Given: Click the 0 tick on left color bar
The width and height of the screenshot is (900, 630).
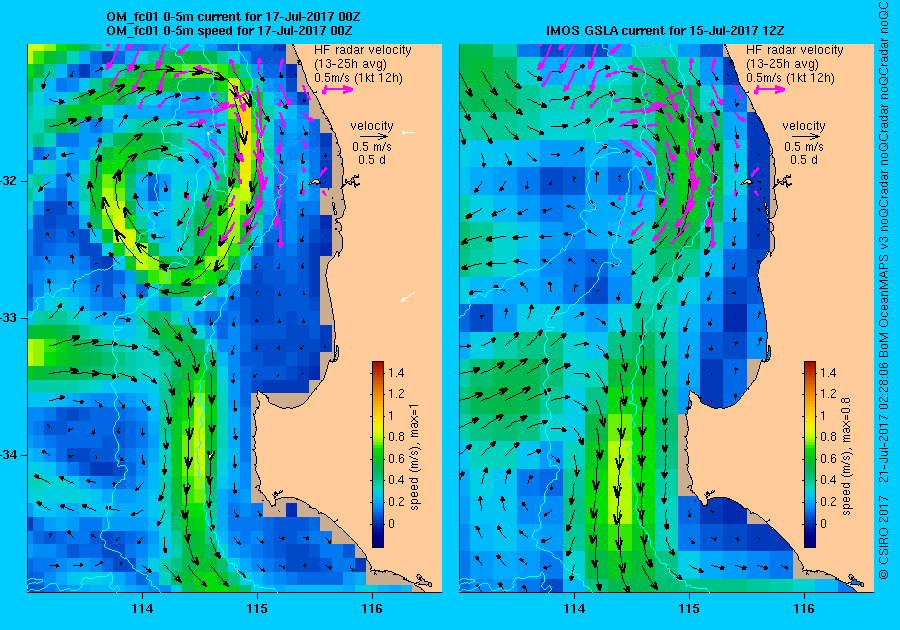Looking at the screenshot, I should (x=391, y=523).
